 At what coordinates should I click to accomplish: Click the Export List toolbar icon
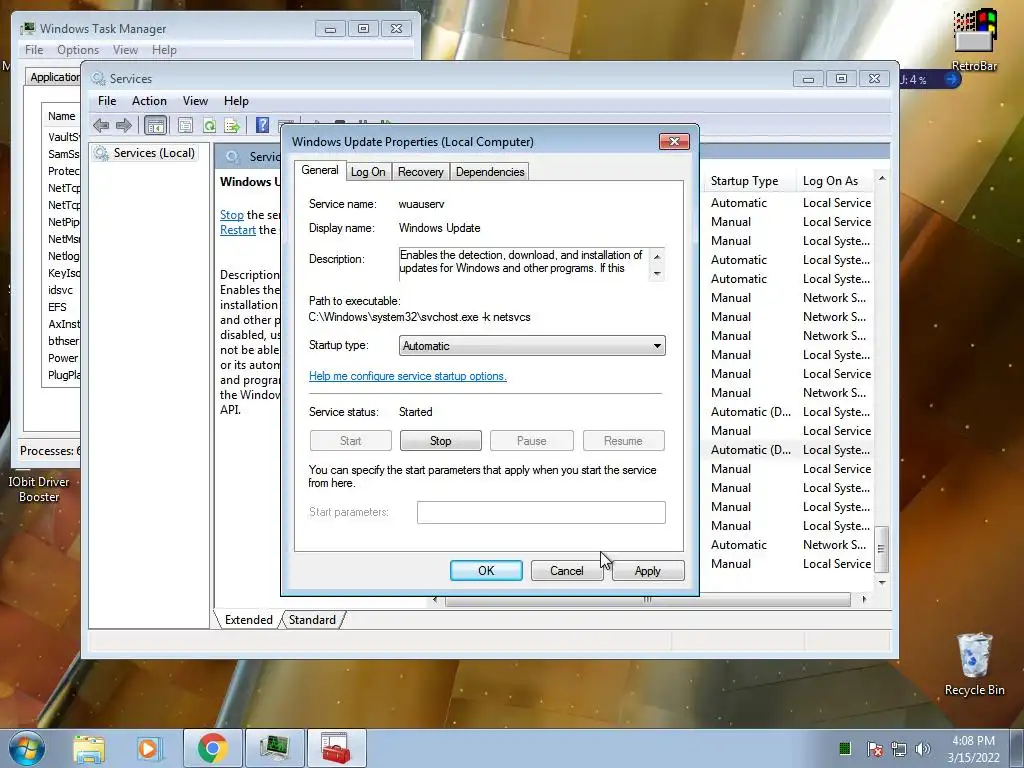click(x=232, y=125)
